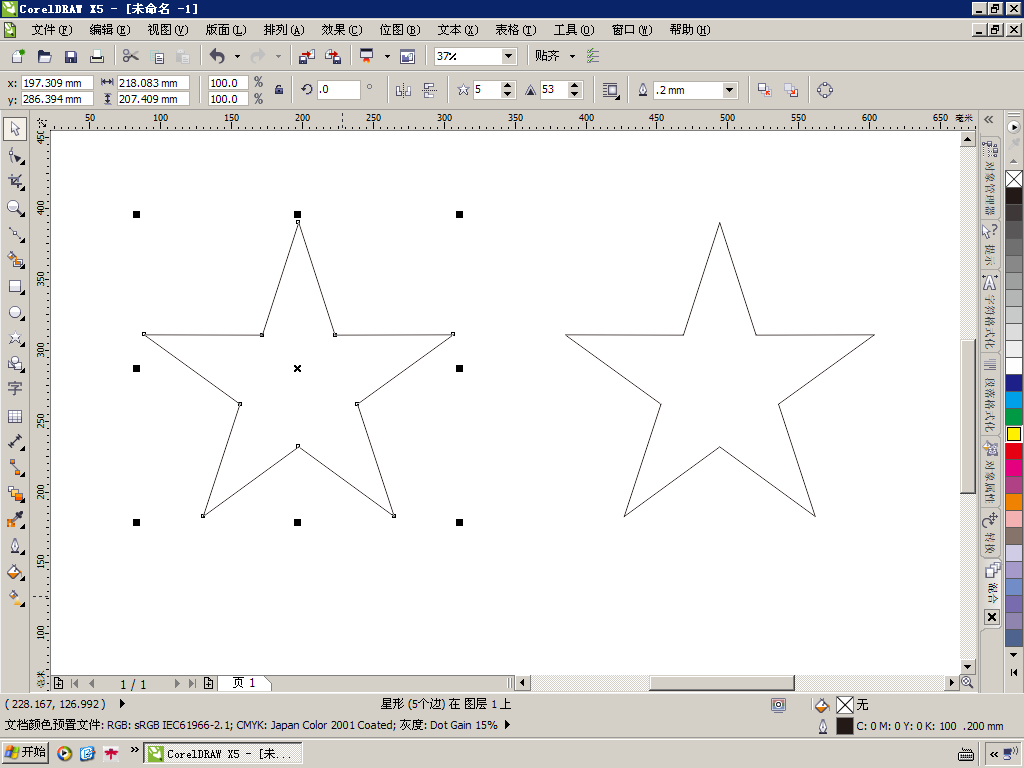The width and height of the screenshot is (1024, 768).
Task: Select the Eyedropper tool
Action: tap(15, 520)
